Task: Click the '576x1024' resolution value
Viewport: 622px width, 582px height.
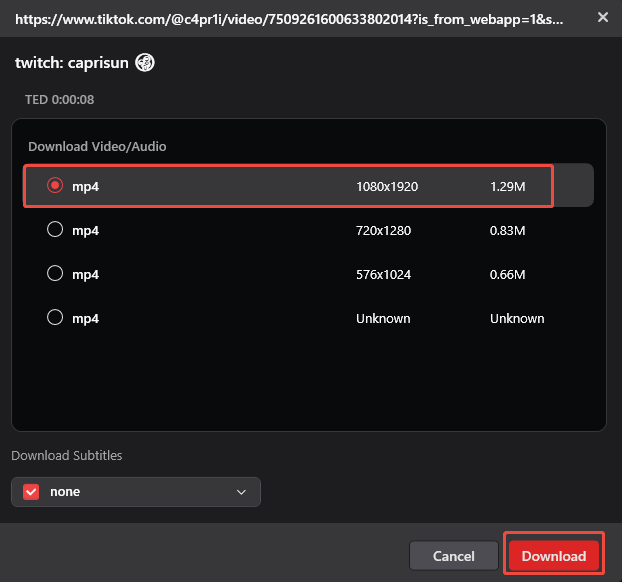Action: [x=383, y=275]
